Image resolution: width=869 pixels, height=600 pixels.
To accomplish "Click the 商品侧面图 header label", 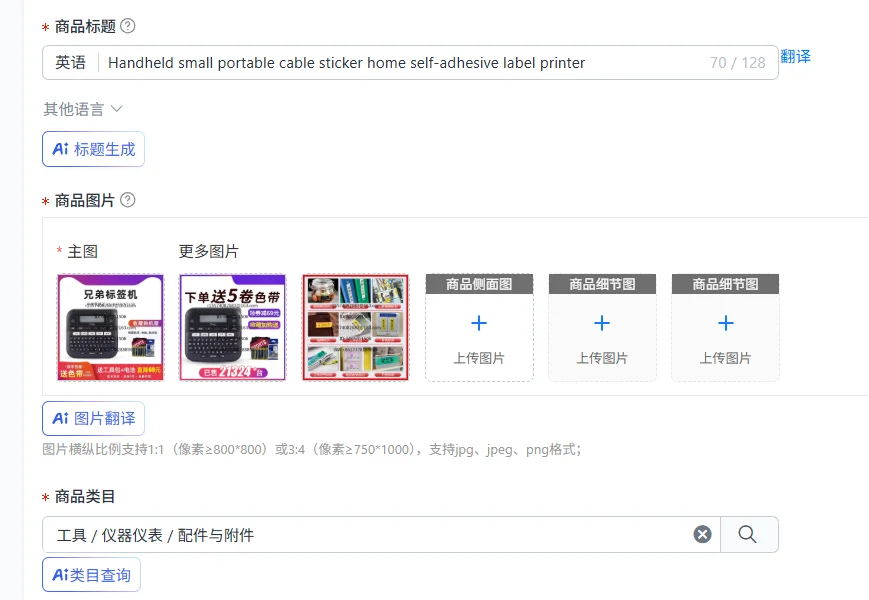I will point(479,284).
